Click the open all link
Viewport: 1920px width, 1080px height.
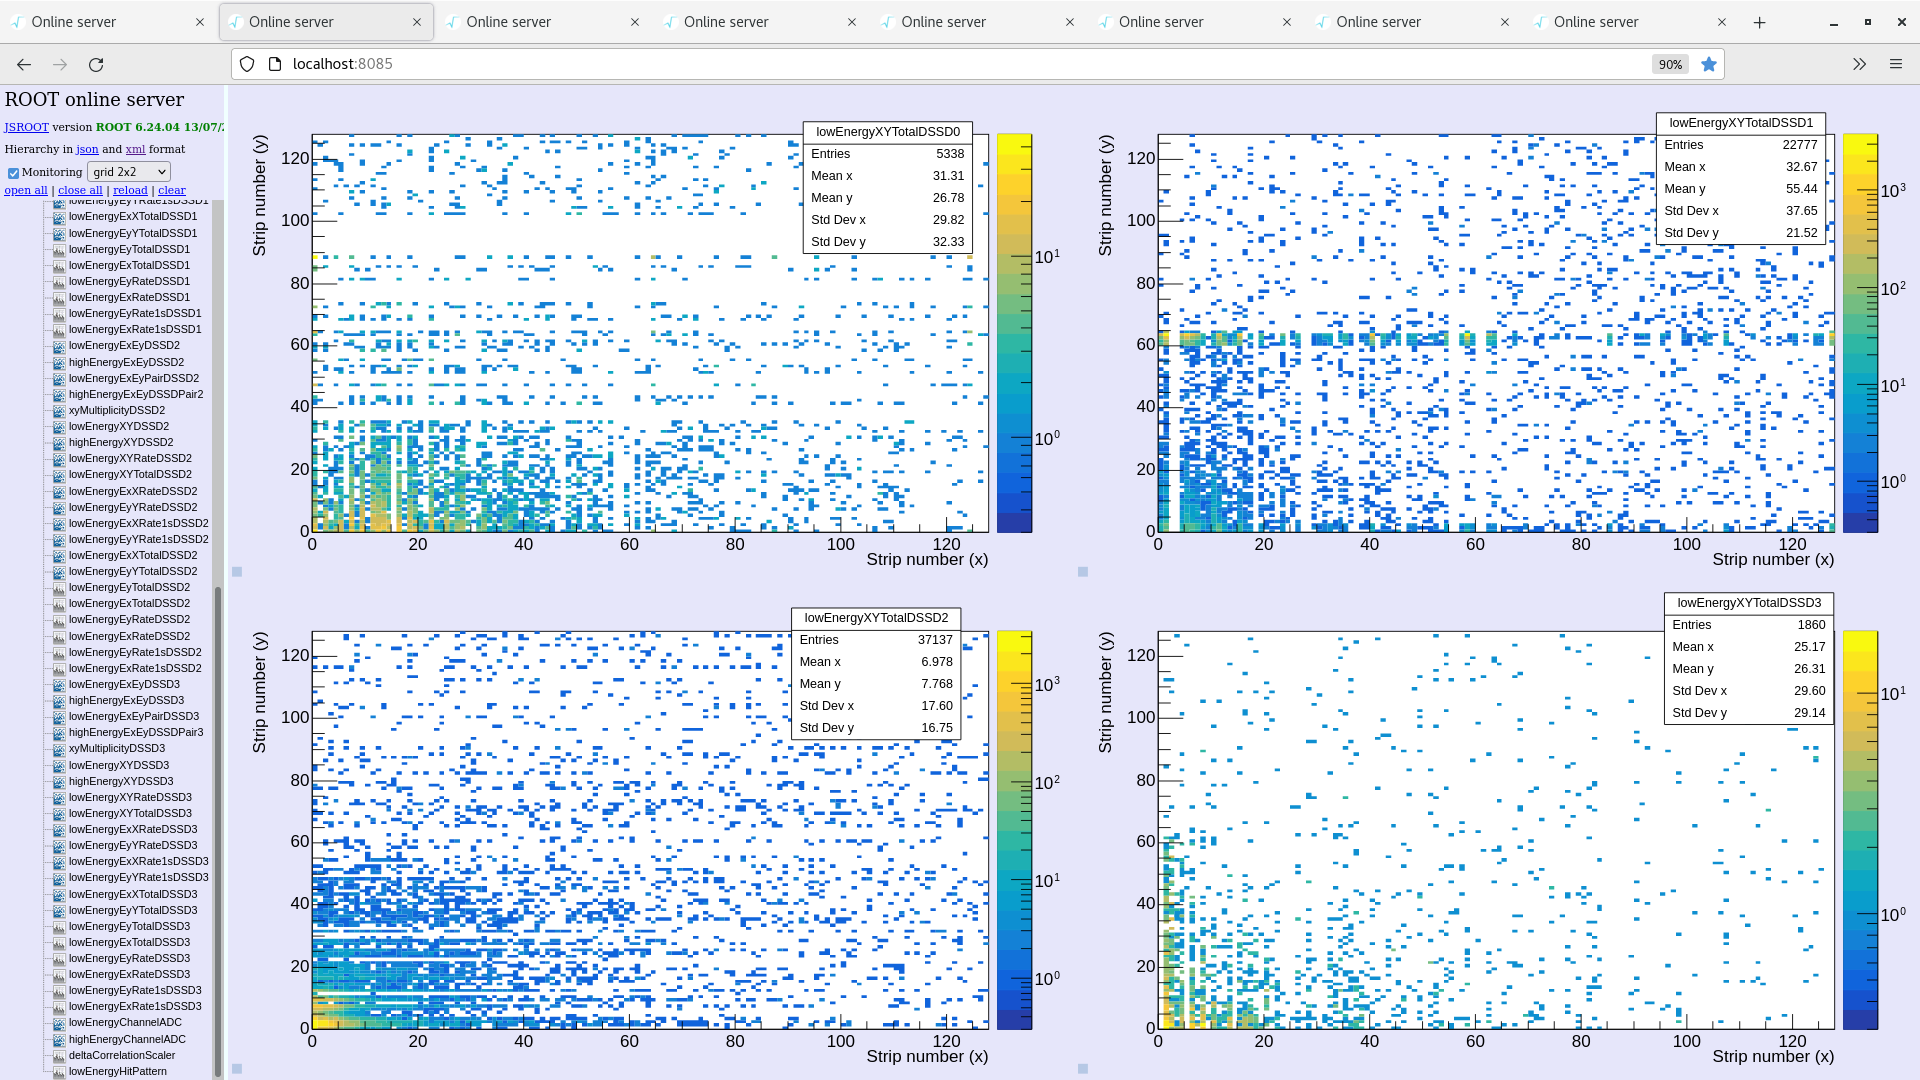pyautogui.click(x=25, y=190)
